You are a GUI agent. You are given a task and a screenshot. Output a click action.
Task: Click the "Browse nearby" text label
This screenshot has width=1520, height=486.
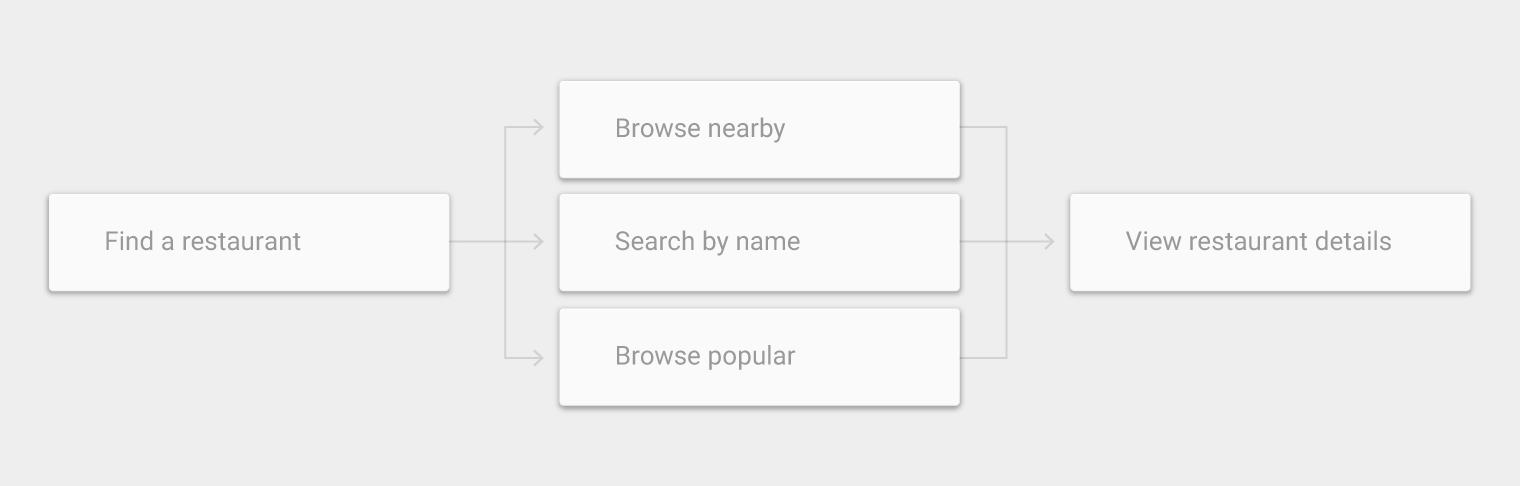pos(700,128)
